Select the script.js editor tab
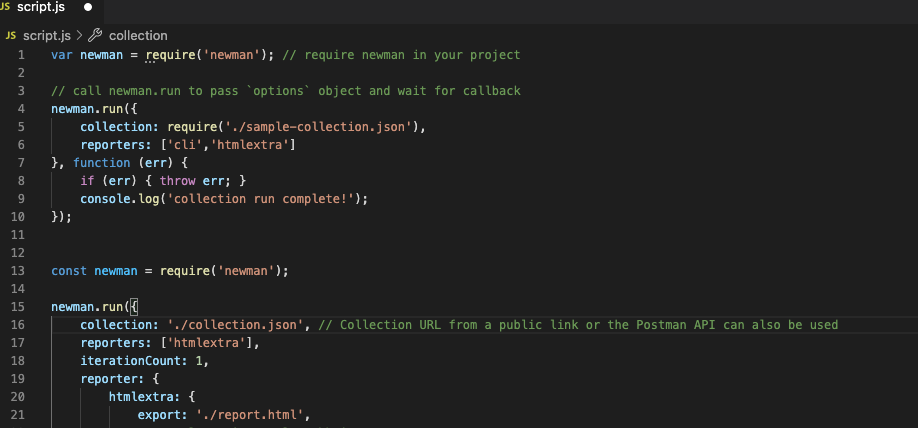This screenshot has width=918, height=428. [x=42, y=7]
